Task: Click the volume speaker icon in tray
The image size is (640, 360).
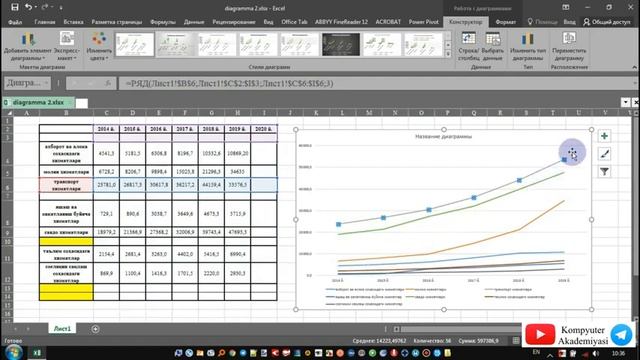Action: pyautogui.click(x=596, y=353)
